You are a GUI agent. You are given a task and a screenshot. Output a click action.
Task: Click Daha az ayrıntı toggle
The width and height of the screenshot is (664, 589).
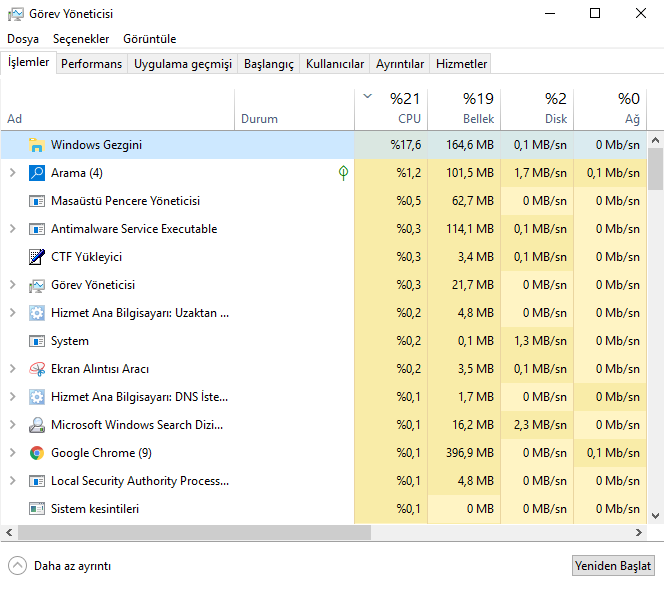tap(60, 566)
